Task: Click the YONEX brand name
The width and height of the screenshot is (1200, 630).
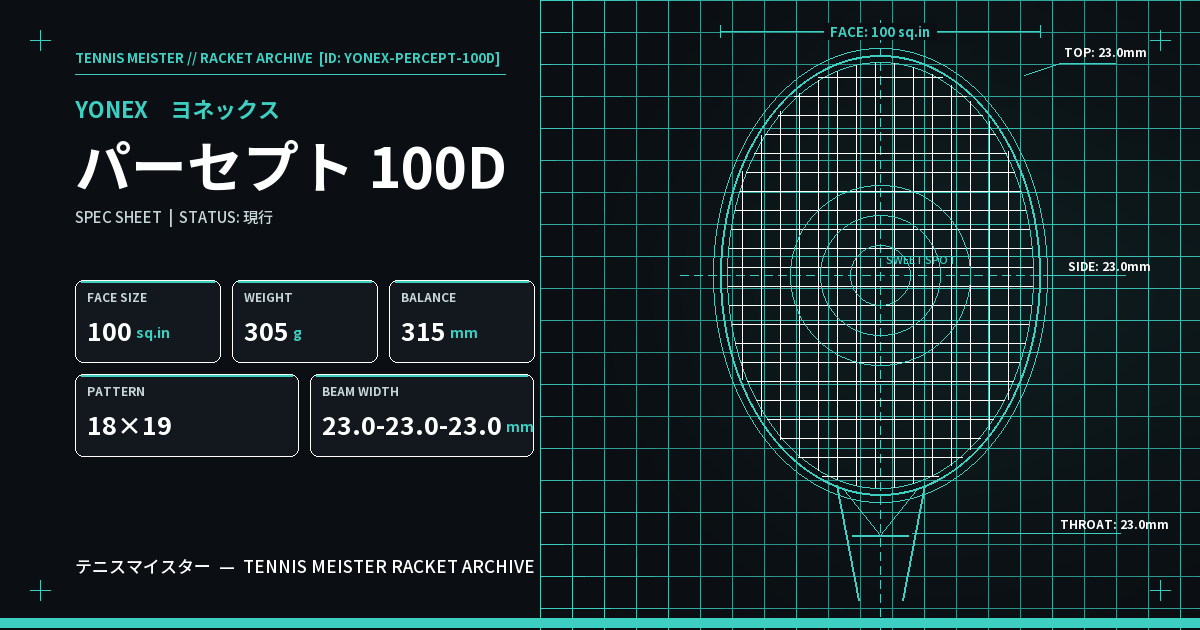Action: coord(111,110)
